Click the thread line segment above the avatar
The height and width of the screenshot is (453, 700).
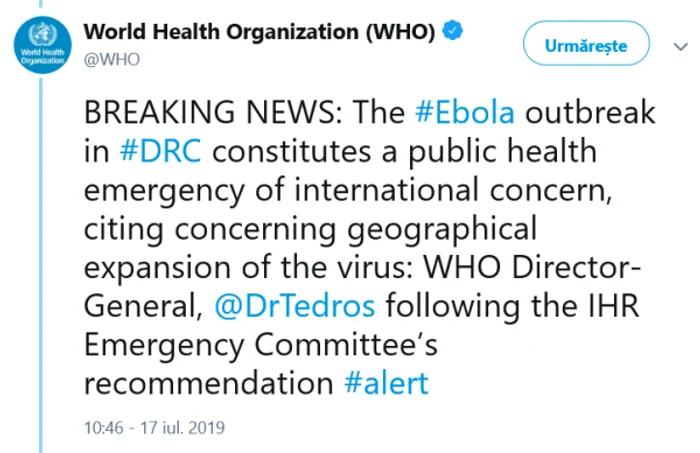pyautogui.click(x=41, y=4)
